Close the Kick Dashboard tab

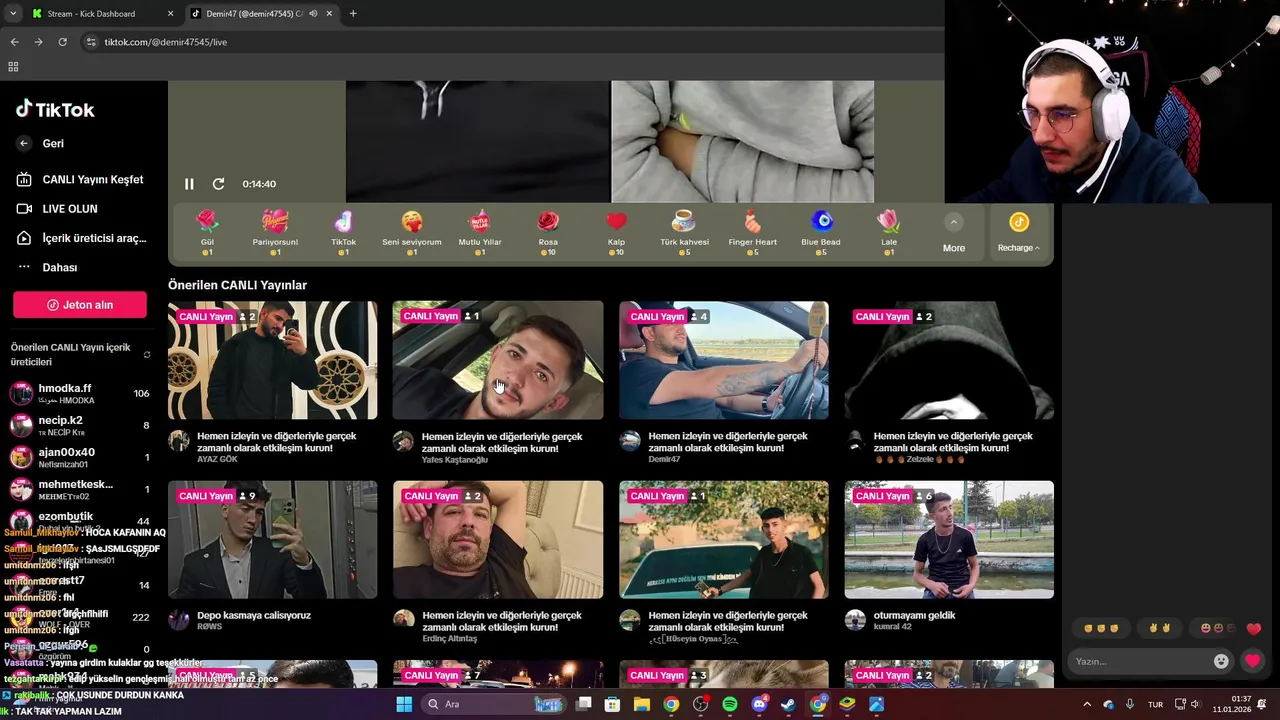170,14
